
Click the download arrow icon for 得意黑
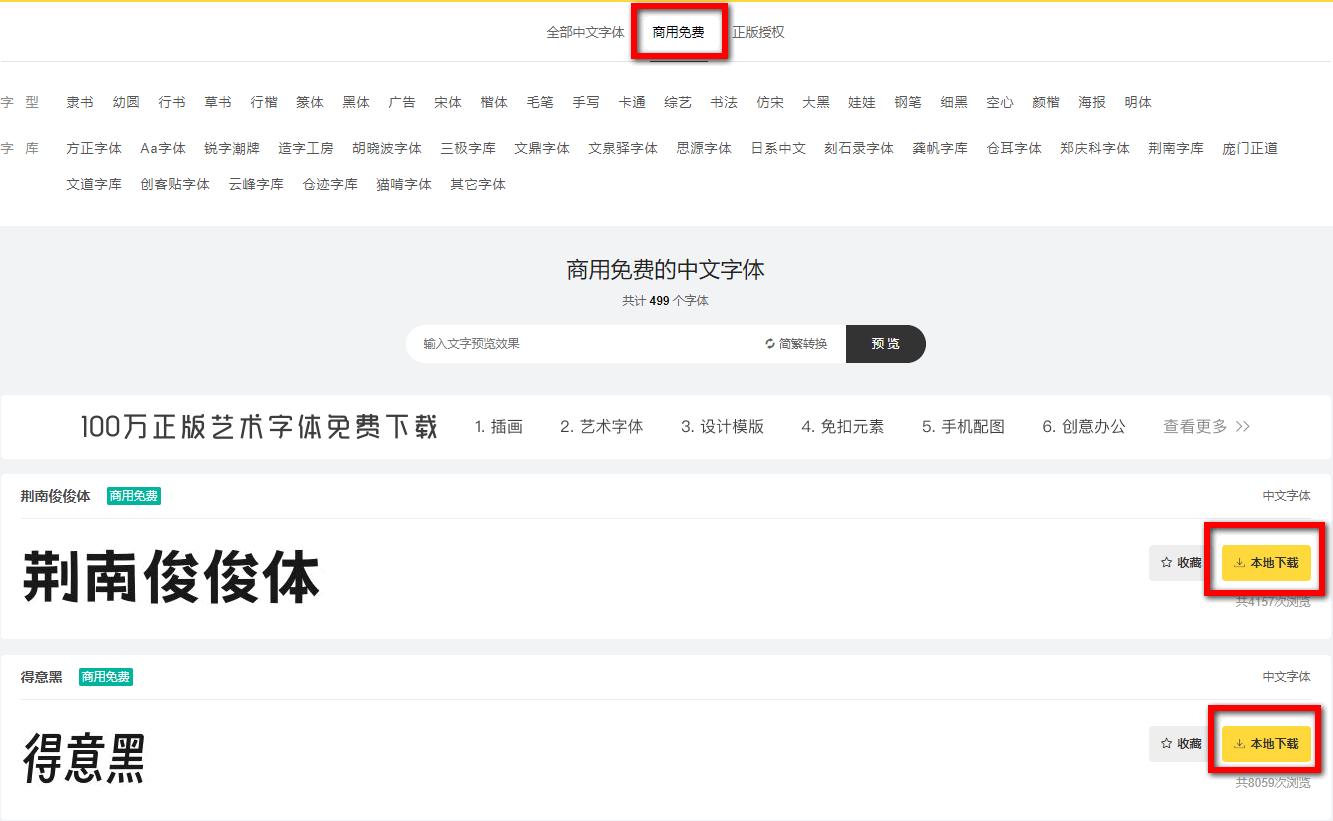pyautogui.click(x=1238, y=743)
